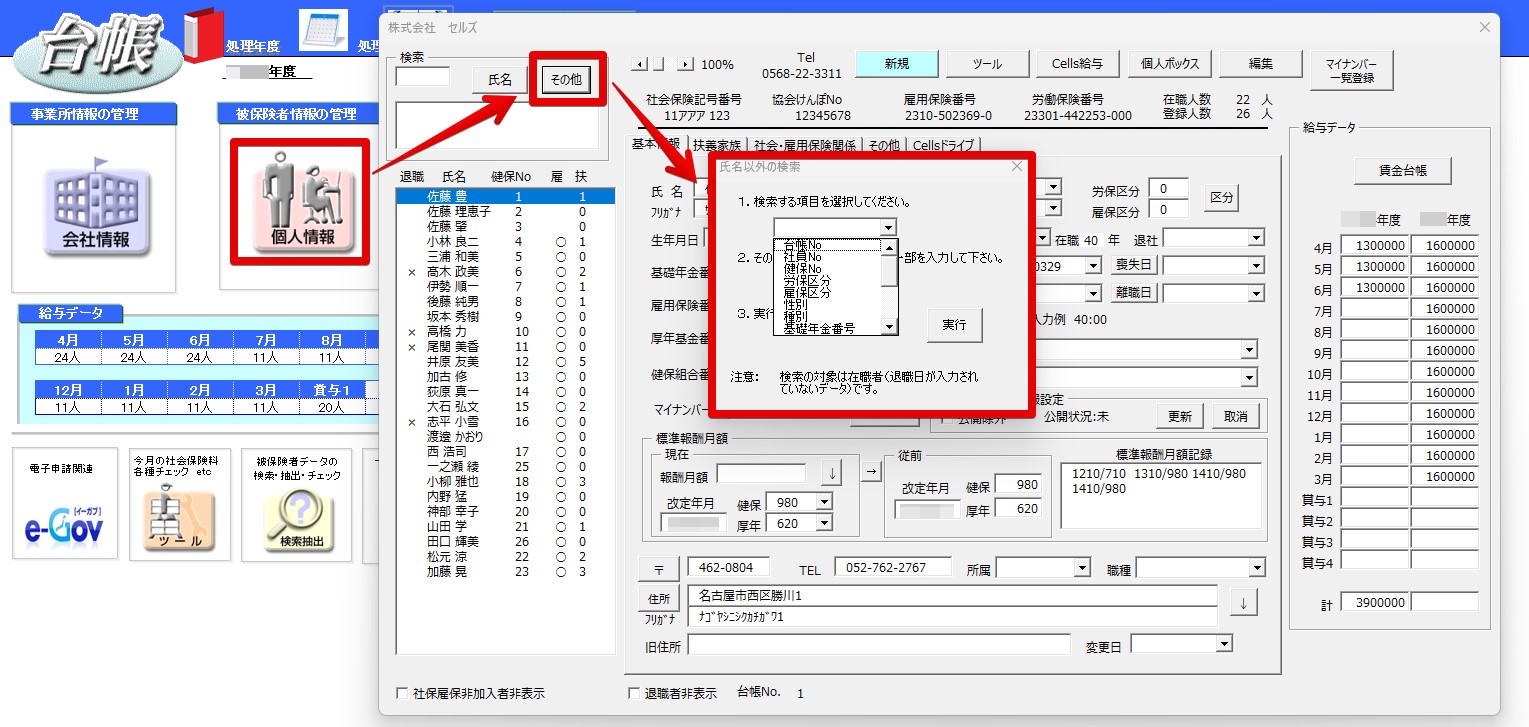
Task: Toggle 退職者非表示 checkbox
Action: click(x=633, y=693)
